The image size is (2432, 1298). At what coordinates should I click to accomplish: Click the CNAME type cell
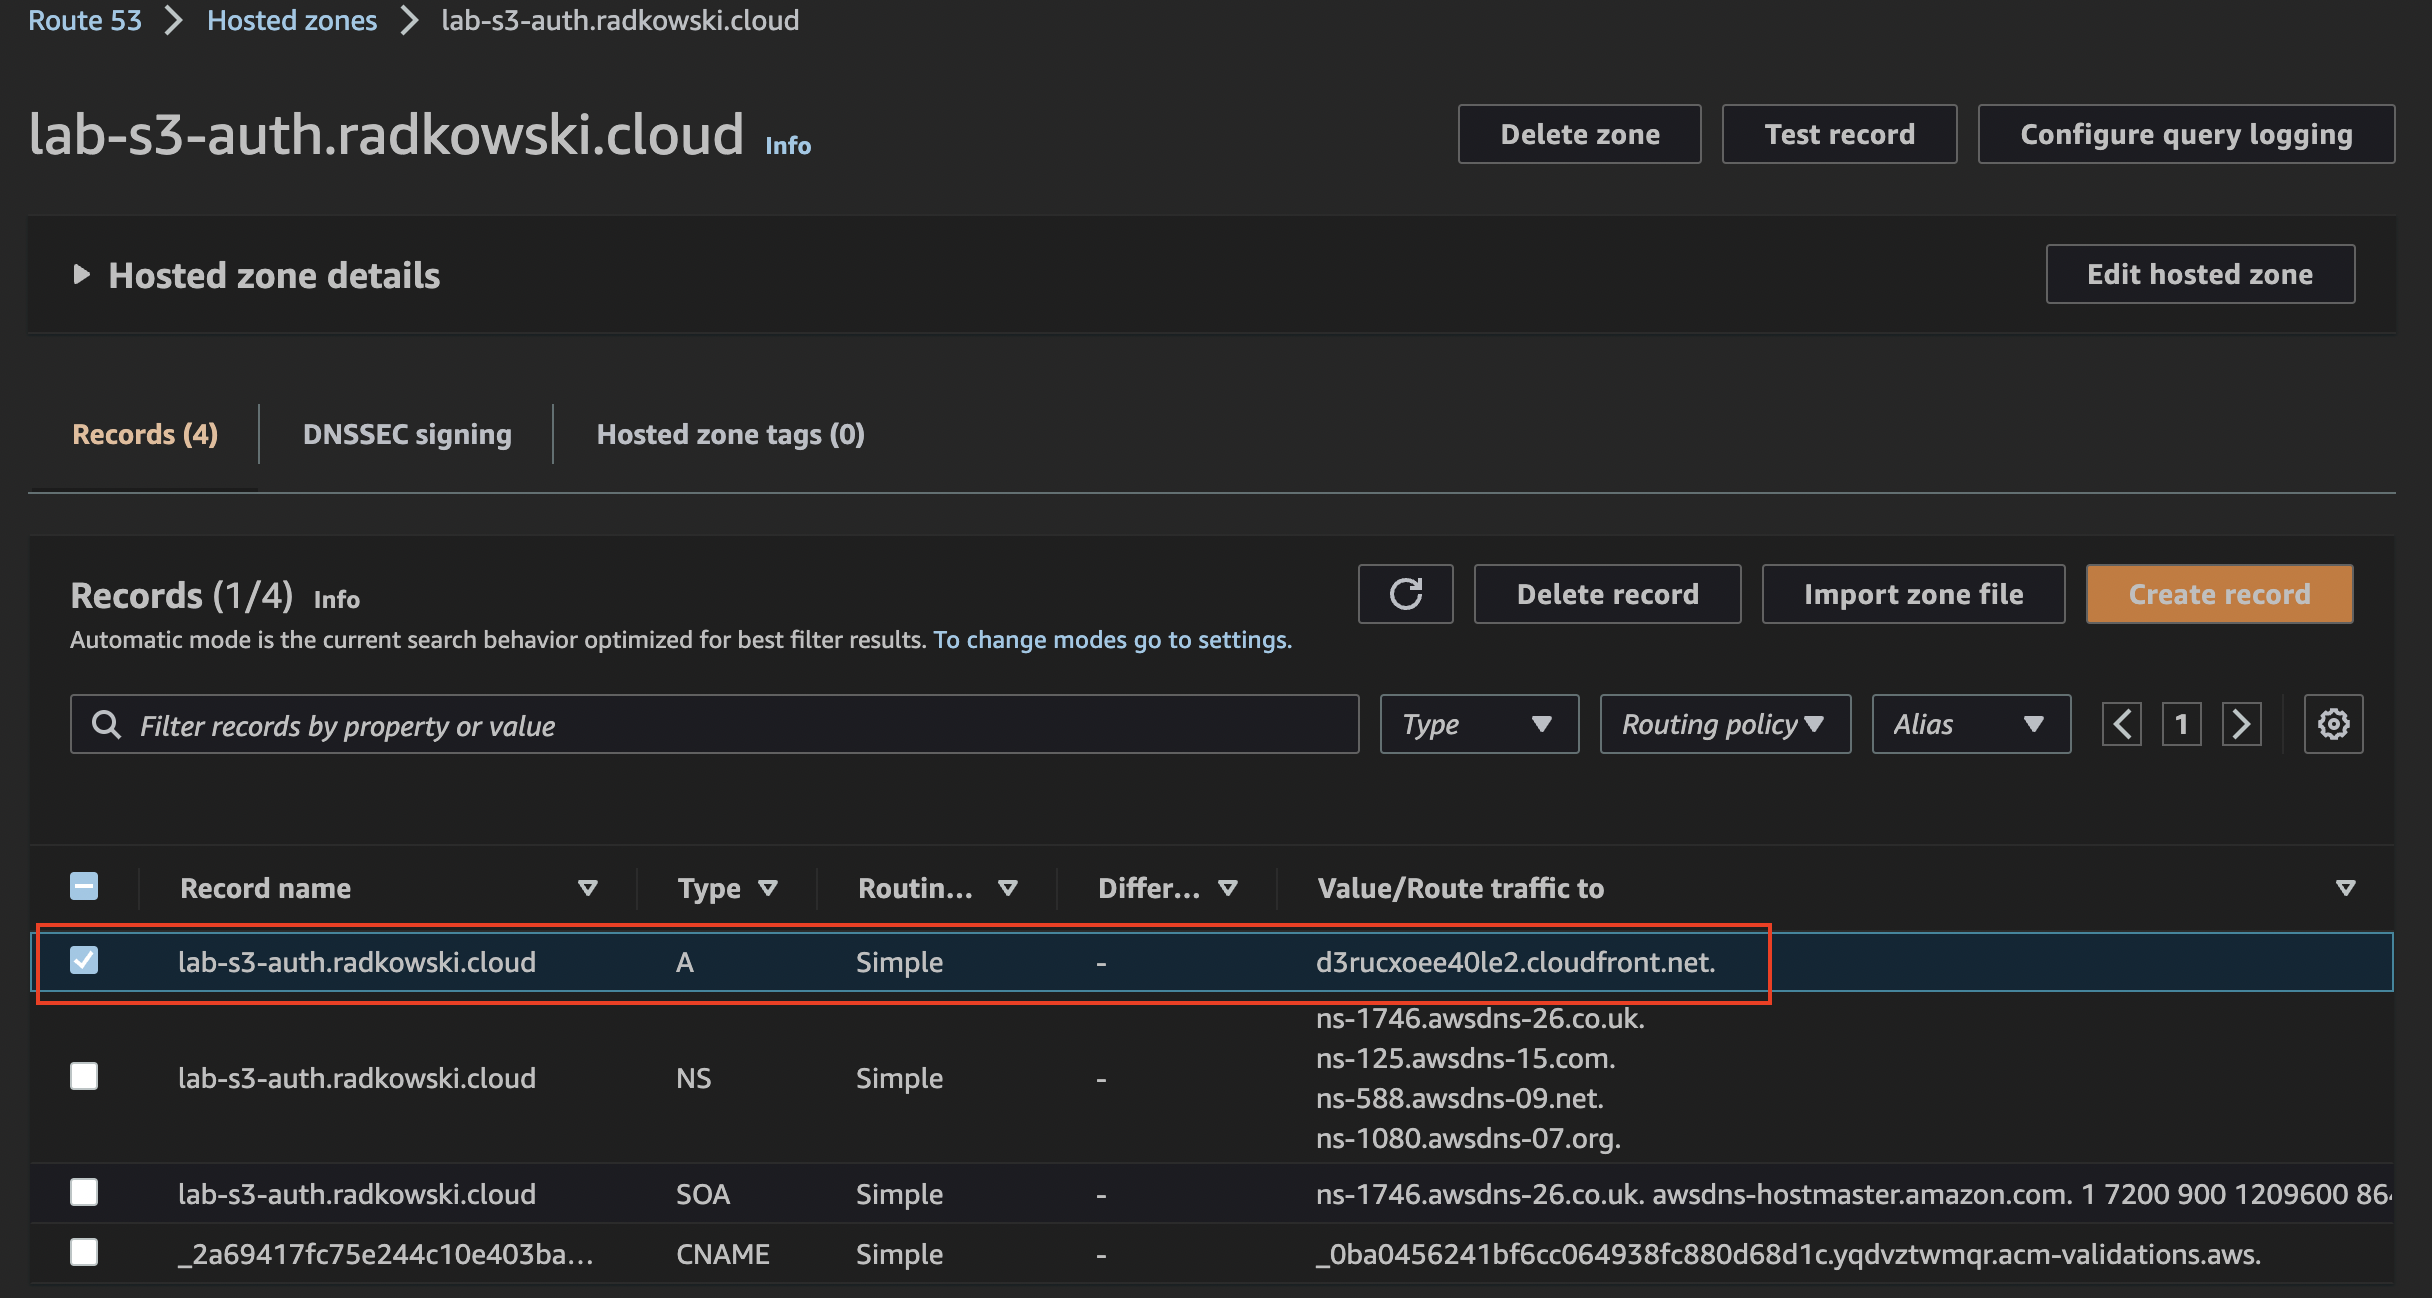coord(723,1254)
